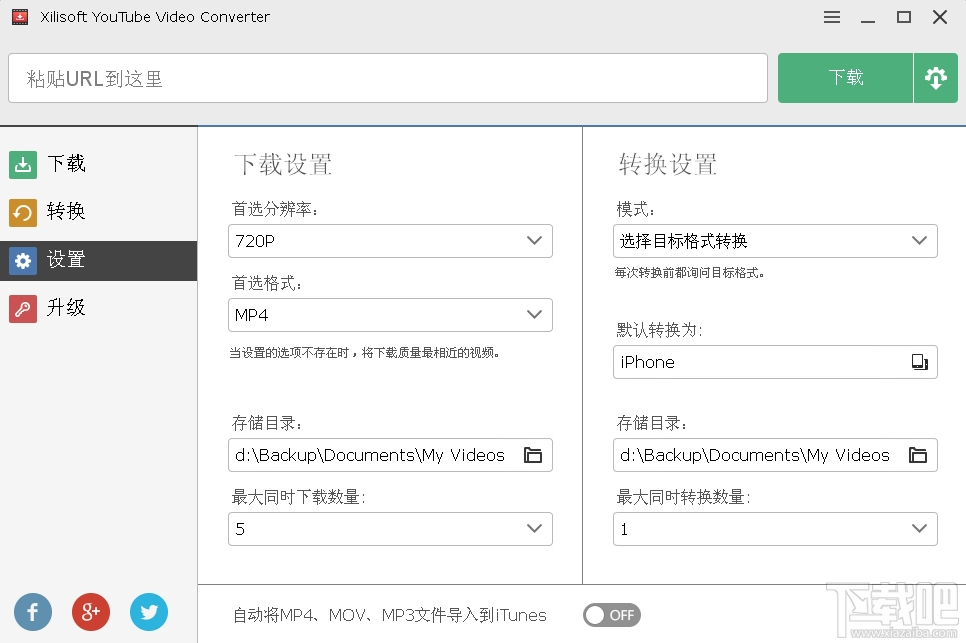Browse folder for conversion storage directory

918,455
